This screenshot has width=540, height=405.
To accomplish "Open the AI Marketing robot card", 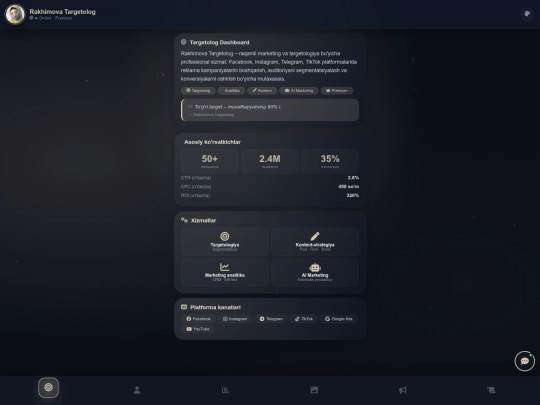I will pos(315,272).
